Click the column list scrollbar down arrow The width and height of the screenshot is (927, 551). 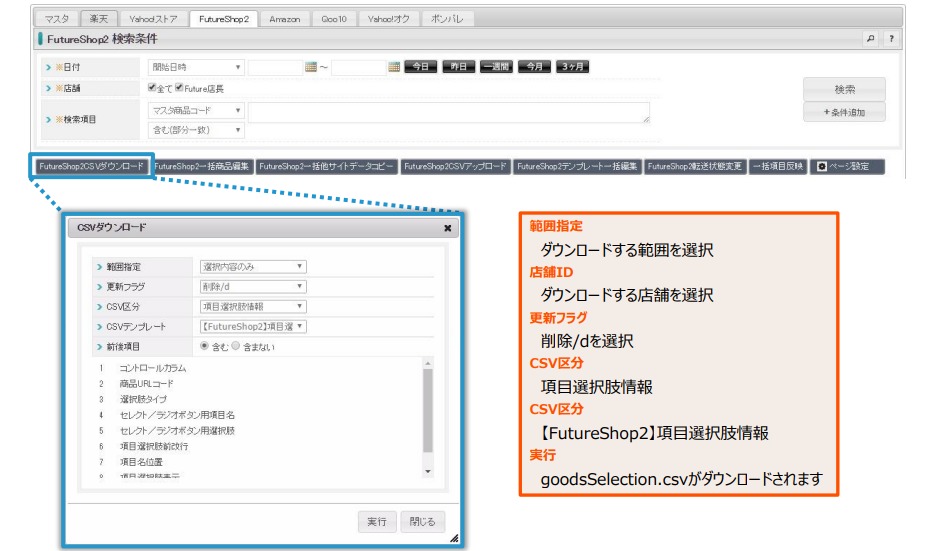pos(428,470)
